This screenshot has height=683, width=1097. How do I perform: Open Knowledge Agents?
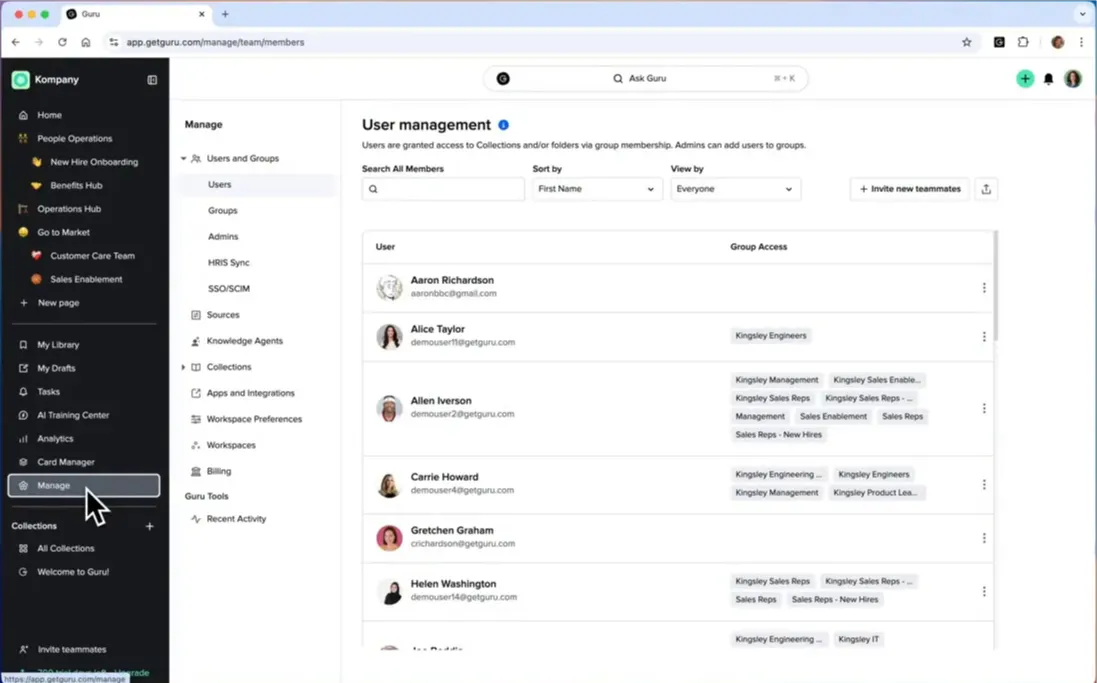(244, 341)
